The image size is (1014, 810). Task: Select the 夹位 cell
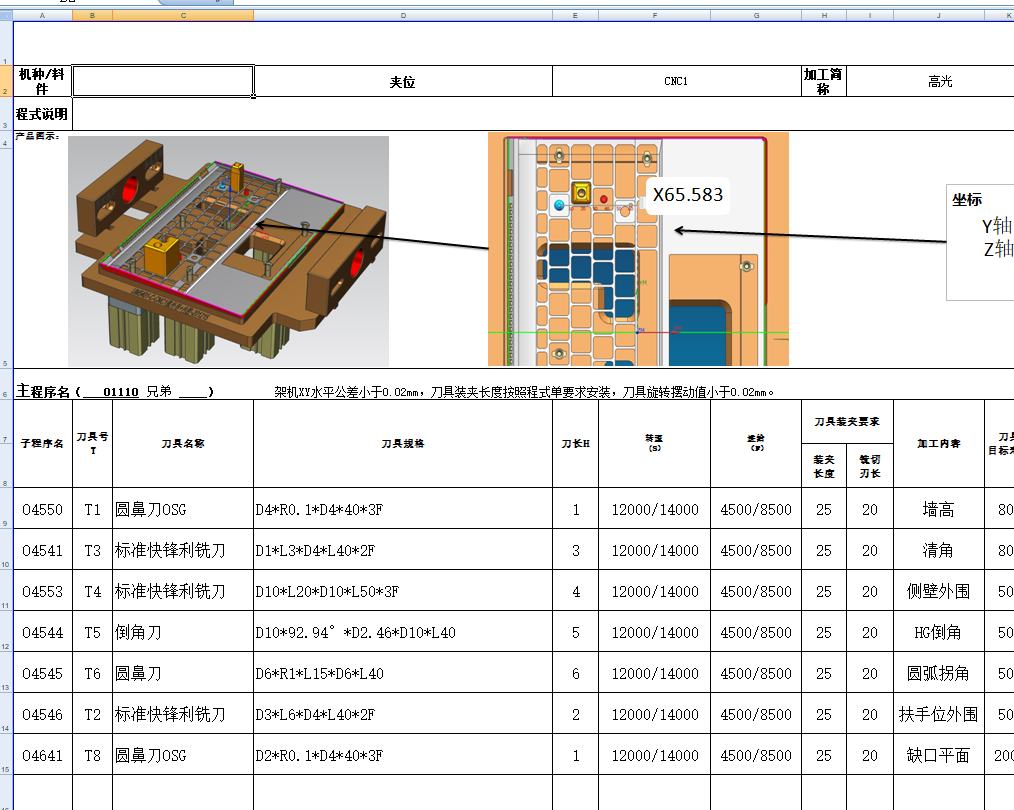403,80
